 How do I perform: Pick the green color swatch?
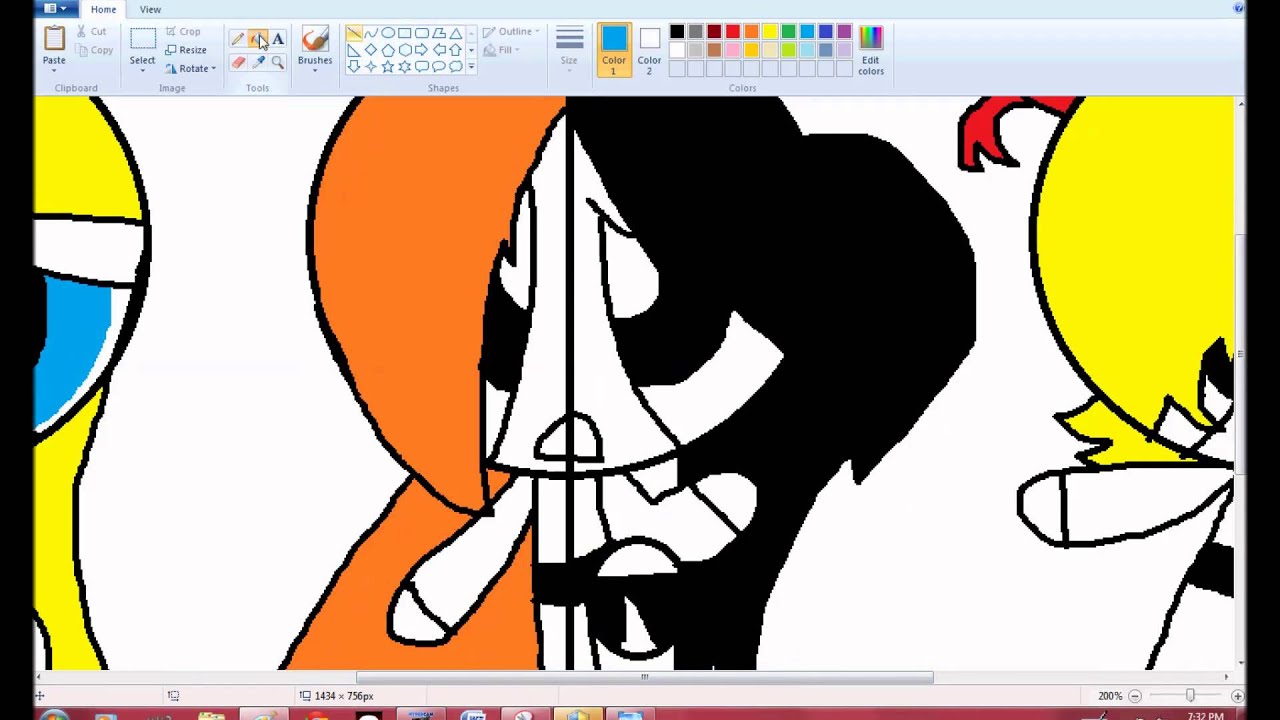pos(788,32)
